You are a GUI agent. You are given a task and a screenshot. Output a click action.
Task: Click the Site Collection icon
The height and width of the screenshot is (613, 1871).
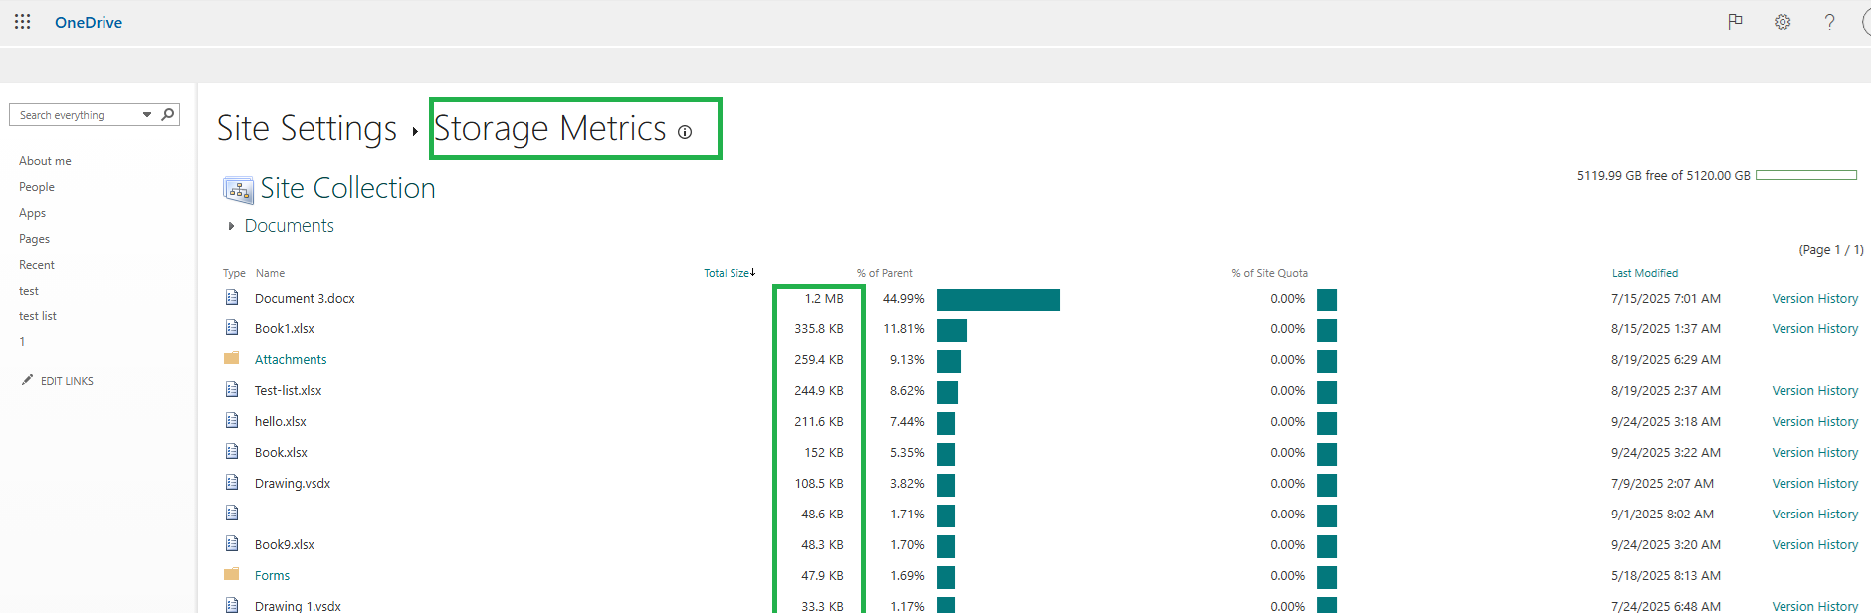pos(238,189)
